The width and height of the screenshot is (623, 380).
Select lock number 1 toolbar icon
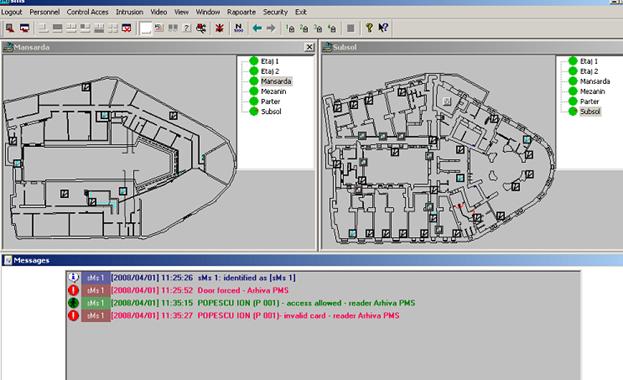tap(290, 28)
